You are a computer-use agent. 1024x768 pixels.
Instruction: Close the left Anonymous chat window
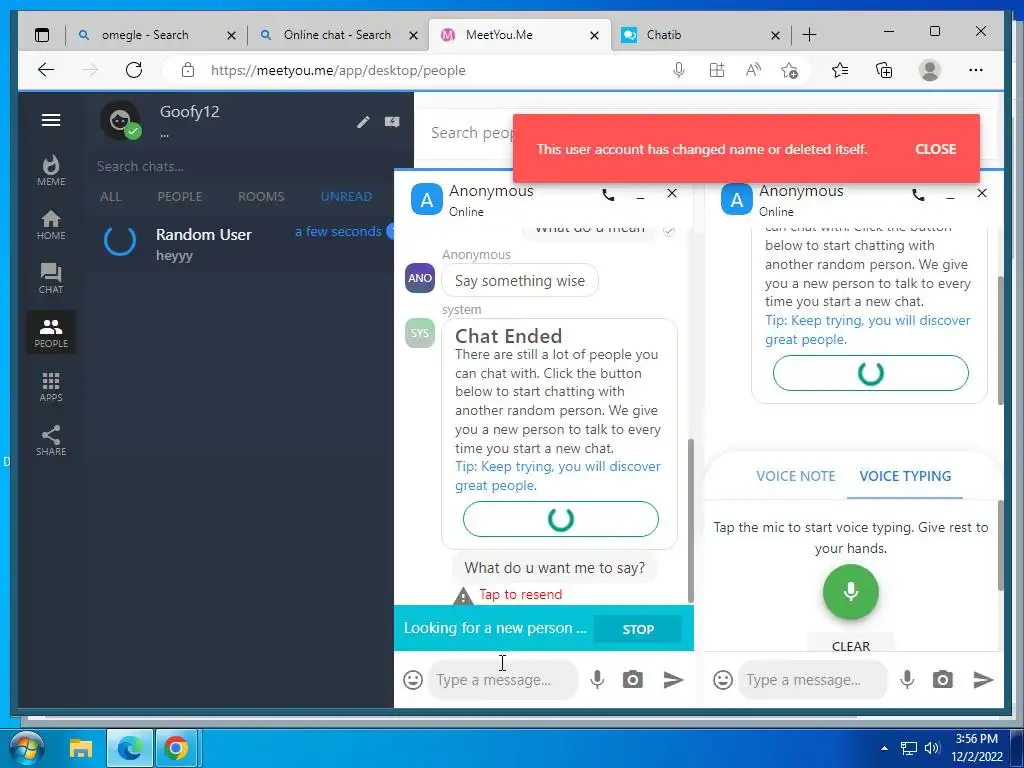[x=672, y=193]
